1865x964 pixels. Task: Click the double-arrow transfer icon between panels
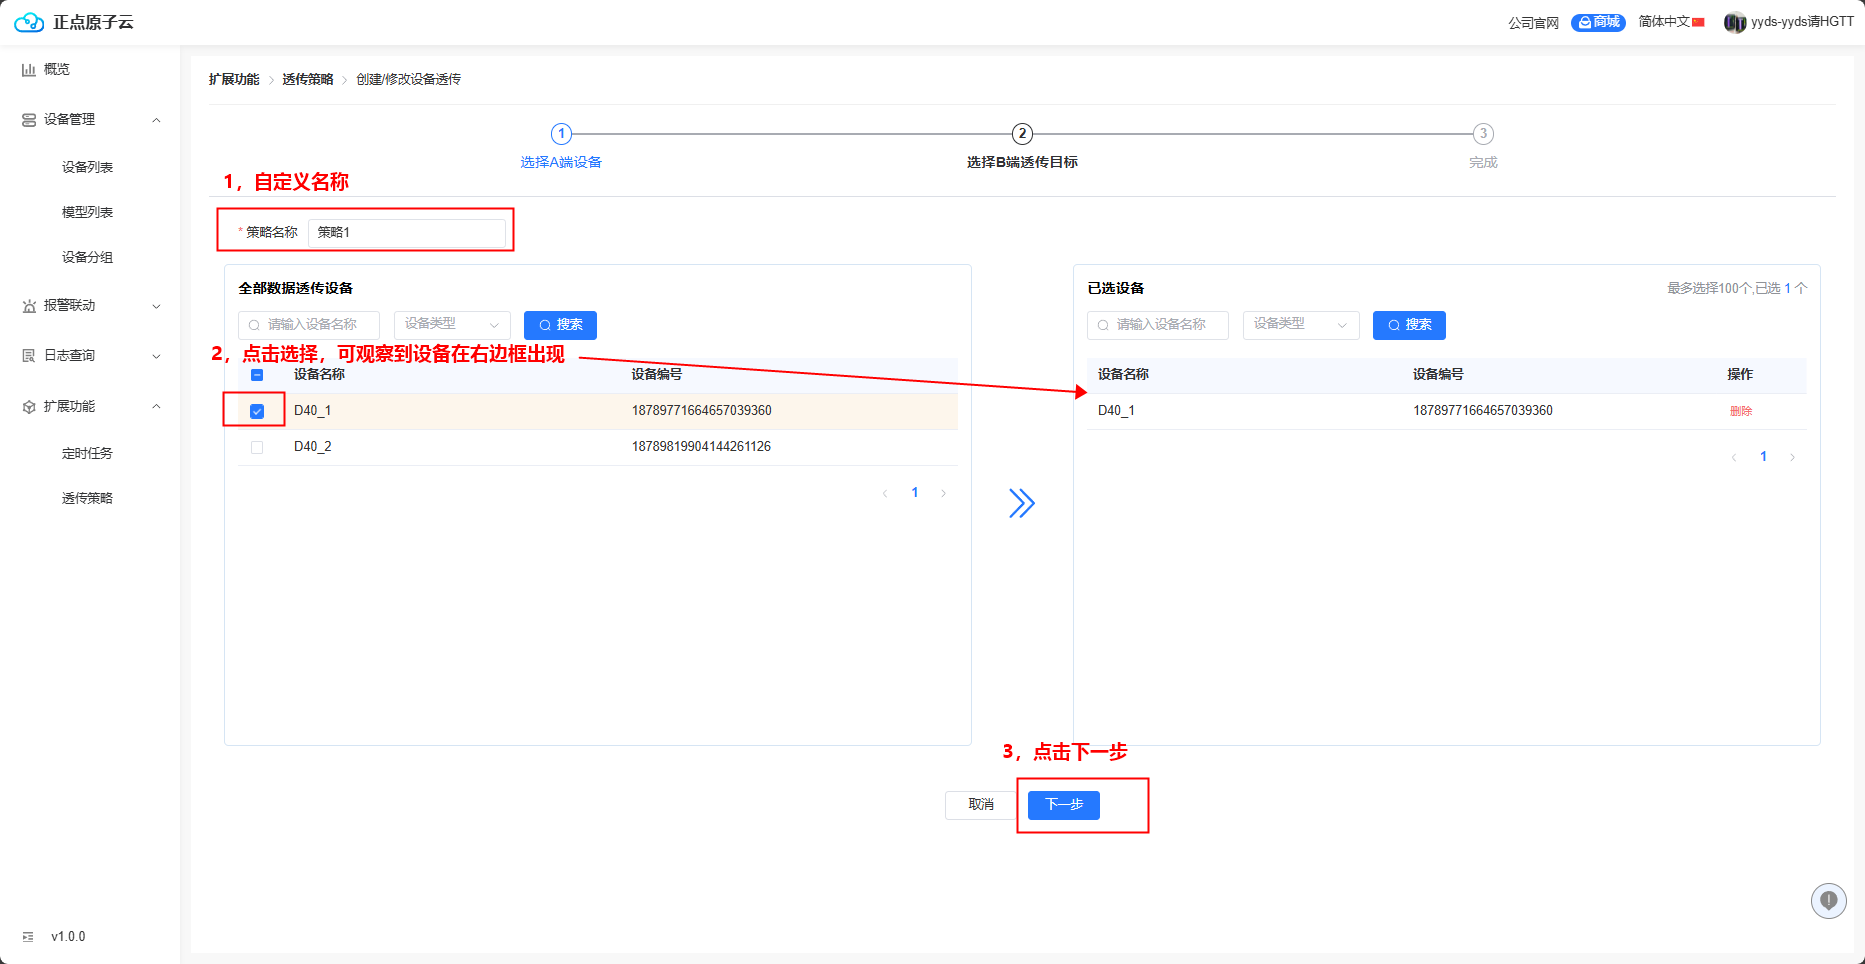coord(1021,503)
